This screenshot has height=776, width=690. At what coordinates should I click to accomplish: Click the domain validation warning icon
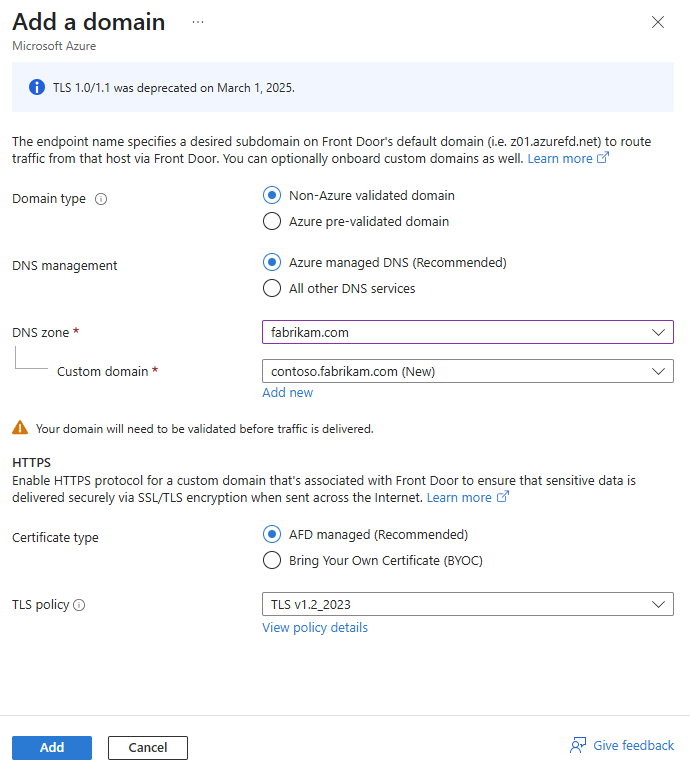[x=20, y=428]
